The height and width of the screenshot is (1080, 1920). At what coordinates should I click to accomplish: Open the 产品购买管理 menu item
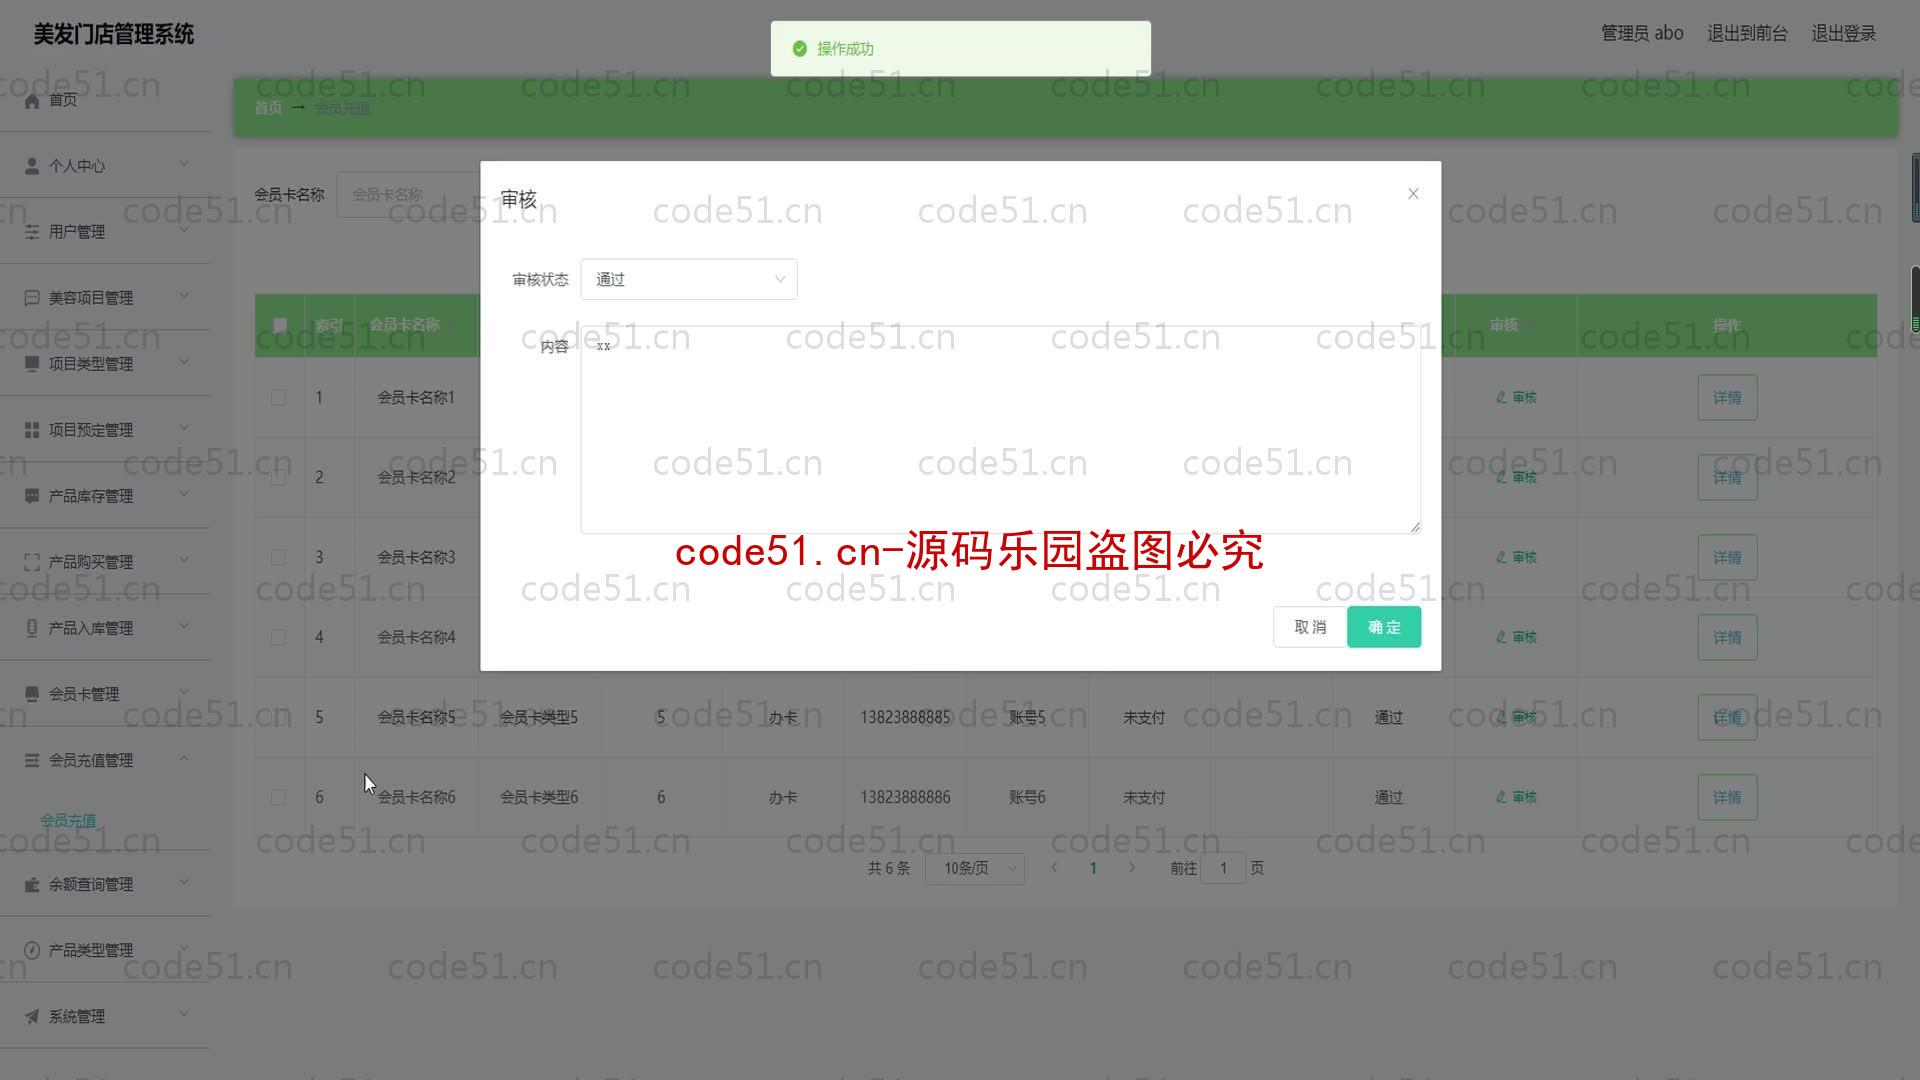tap(105, 562)
